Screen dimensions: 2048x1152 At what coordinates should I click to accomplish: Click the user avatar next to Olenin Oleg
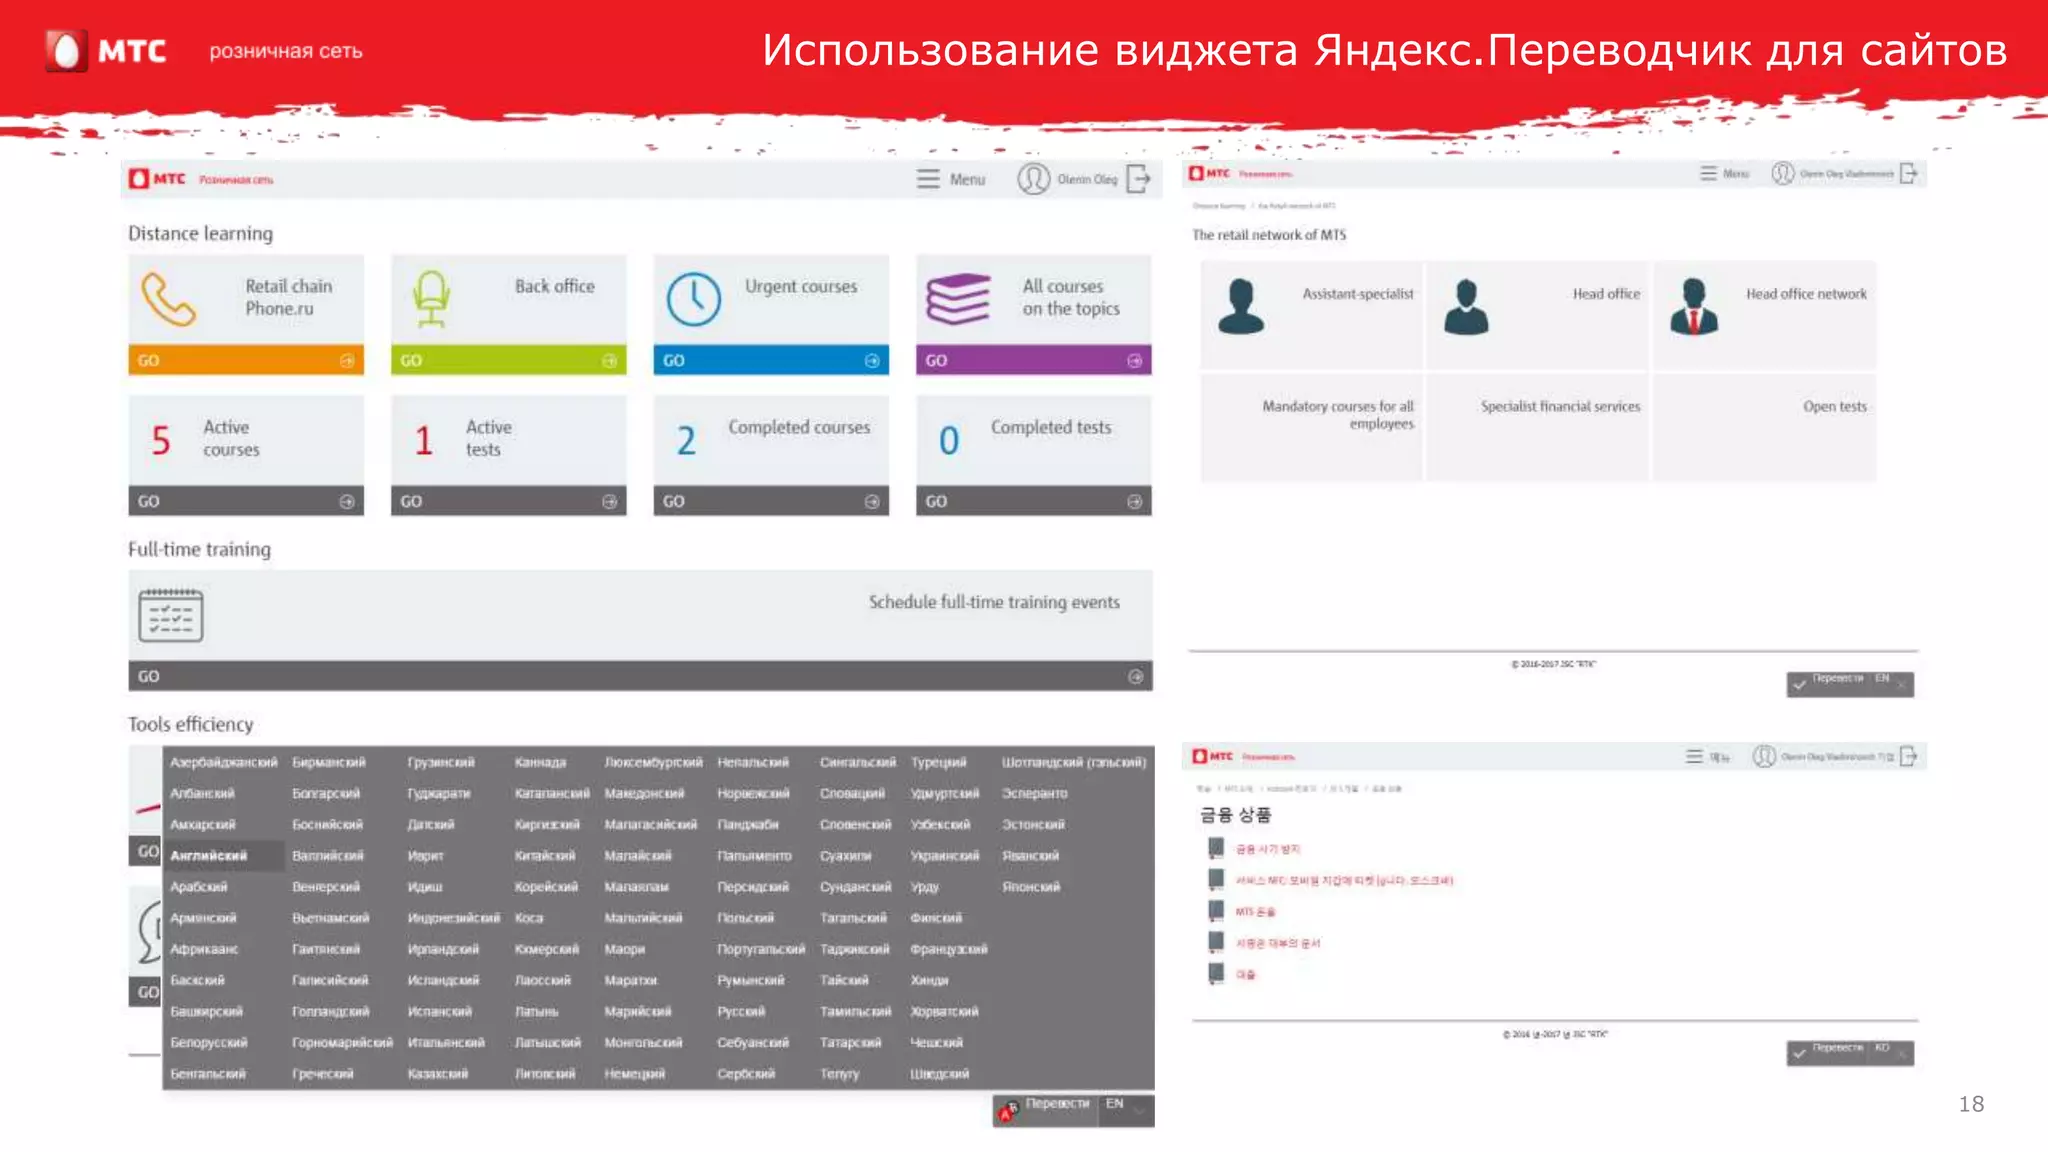tap(1033, 179)
